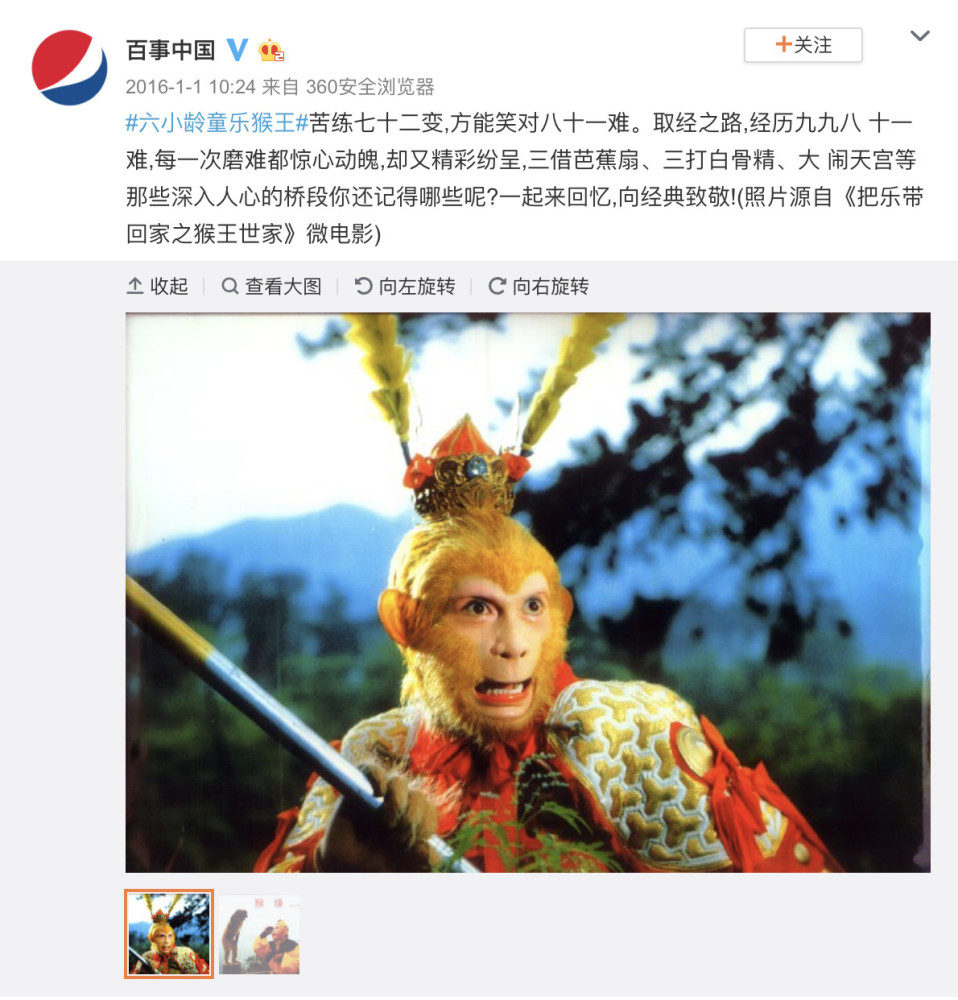Click the collapse arrow icon beside 收起
This screenshot has height=1000, width=958.
[x=135, y=286]
